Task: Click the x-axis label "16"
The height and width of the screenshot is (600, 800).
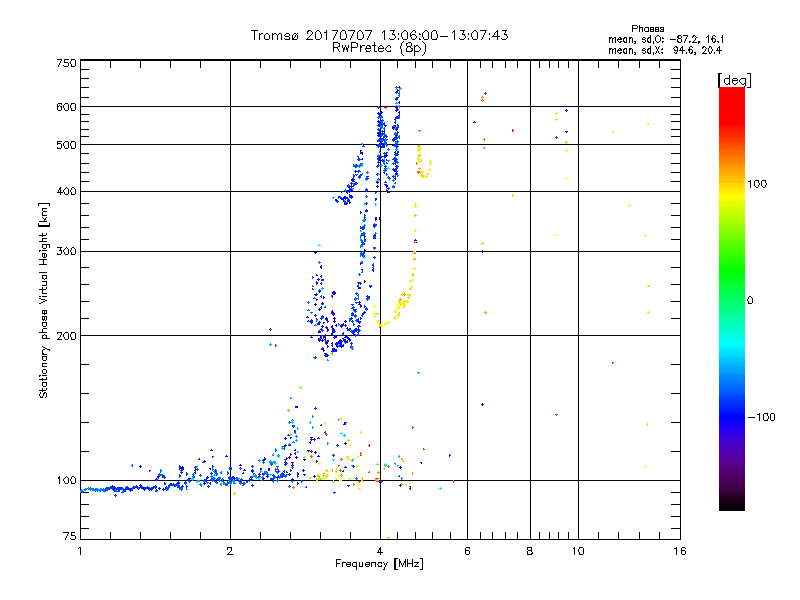Action: tap(680, 551)
